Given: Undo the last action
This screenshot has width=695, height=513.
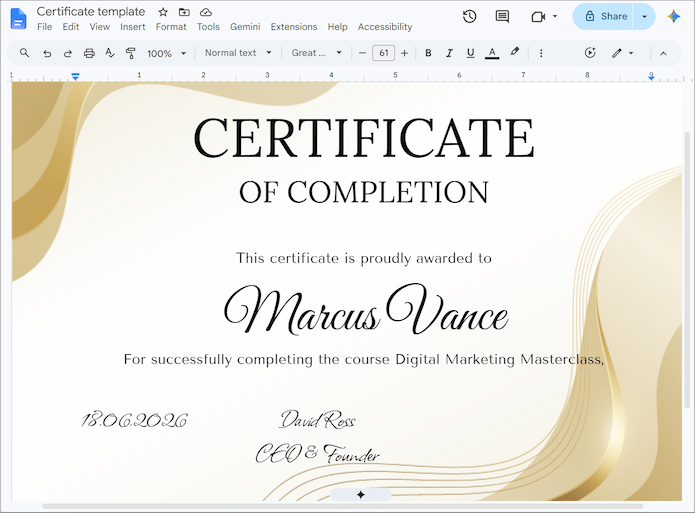Looking at the screenshot, I should (47, 54).
